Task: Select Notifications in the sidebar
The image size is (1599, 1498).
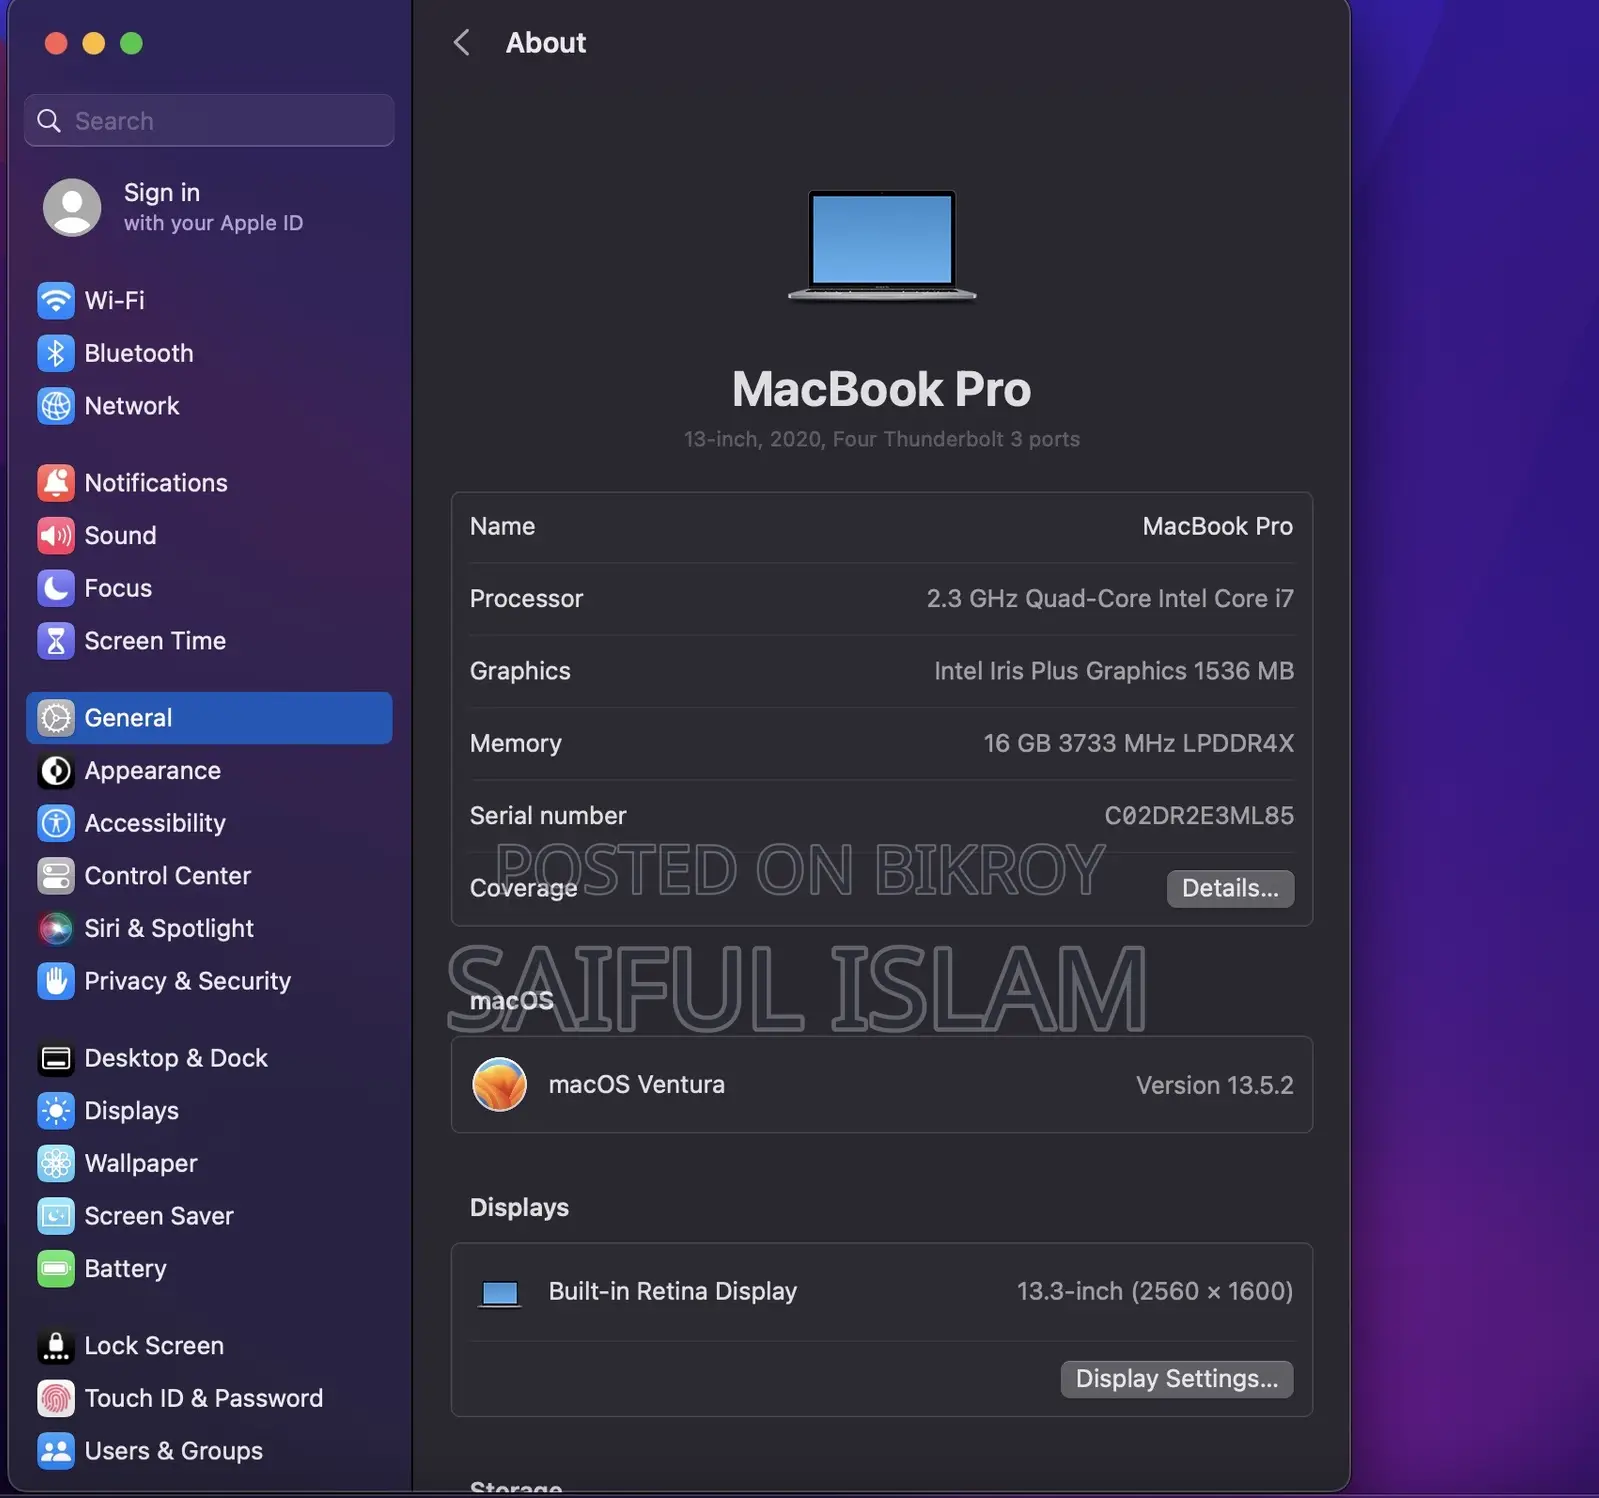Action: click(209, 483)
